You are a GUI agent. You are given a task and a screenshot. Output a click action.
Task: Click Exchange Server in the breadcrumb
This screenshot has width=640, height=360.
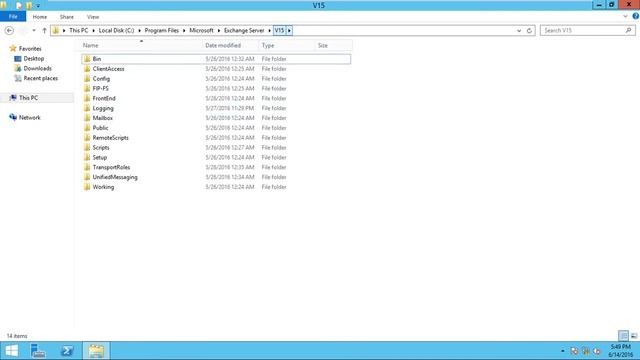coord(244,31)
